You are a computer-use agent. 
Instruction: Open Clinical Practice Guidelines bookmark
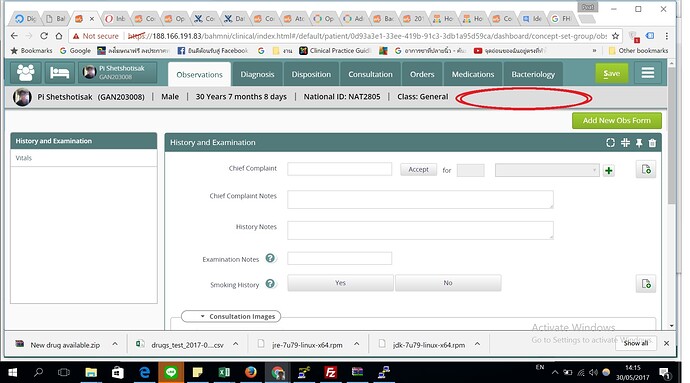pos(336,51)
